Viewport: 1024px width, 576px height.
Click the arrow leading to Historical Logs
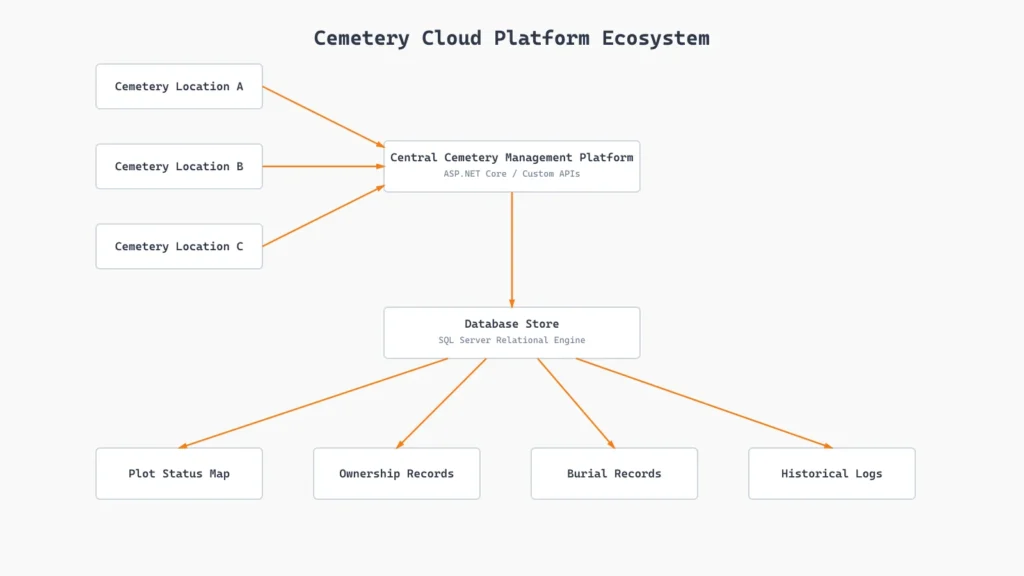[704, 403]
